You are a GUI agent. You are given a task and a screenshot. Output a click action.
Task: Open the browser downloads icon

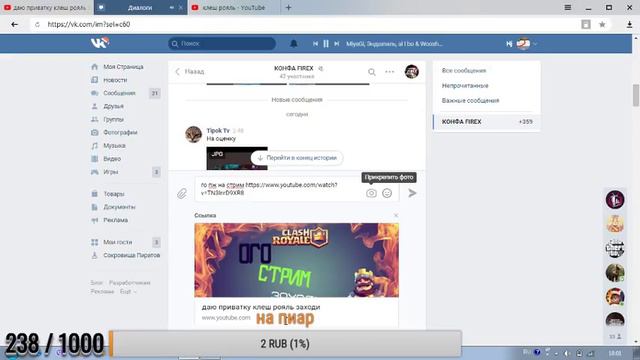tap(629, 24)
